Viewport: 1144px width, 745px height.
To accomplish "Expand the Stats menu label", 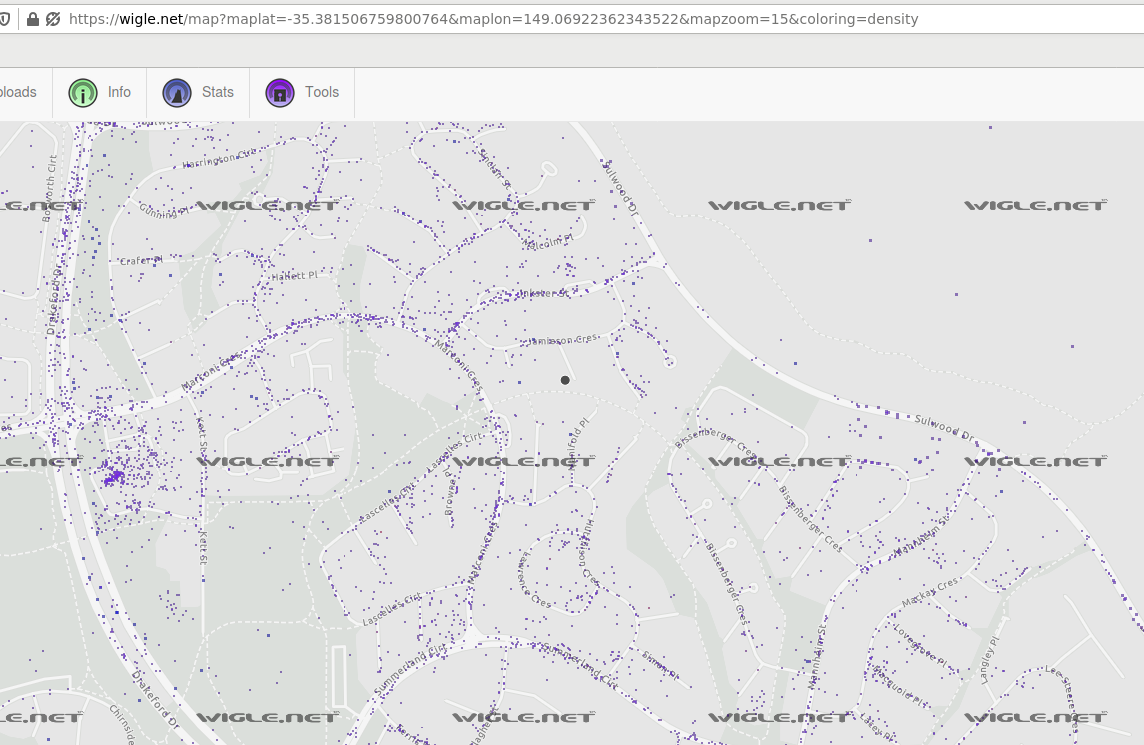I will click(x=217, y=92).
